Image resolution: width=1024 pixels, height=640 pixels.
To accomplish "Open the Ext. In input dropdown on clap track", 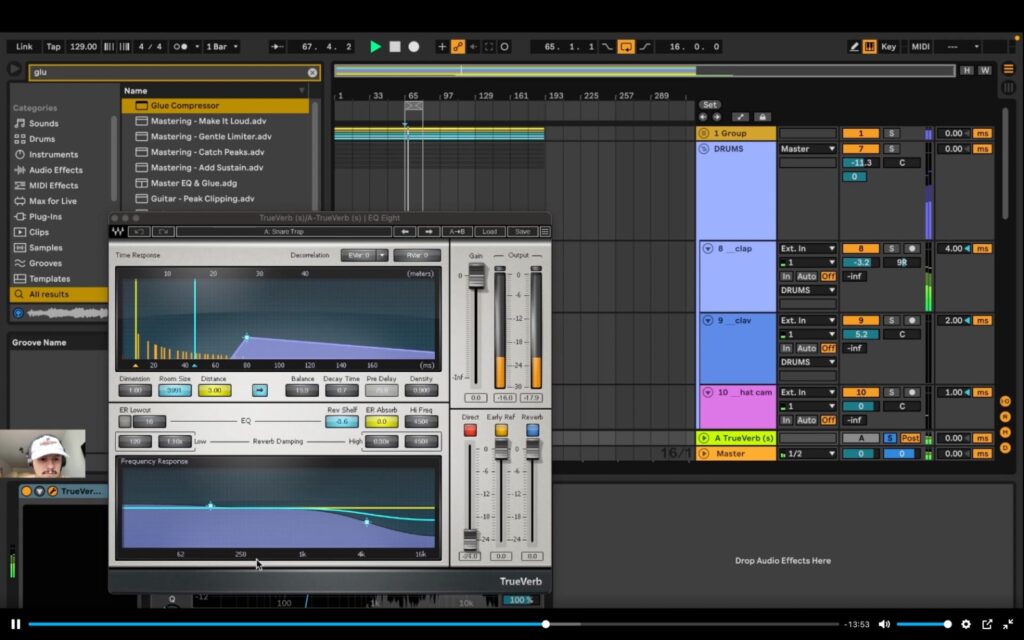I will click(807, 248).
